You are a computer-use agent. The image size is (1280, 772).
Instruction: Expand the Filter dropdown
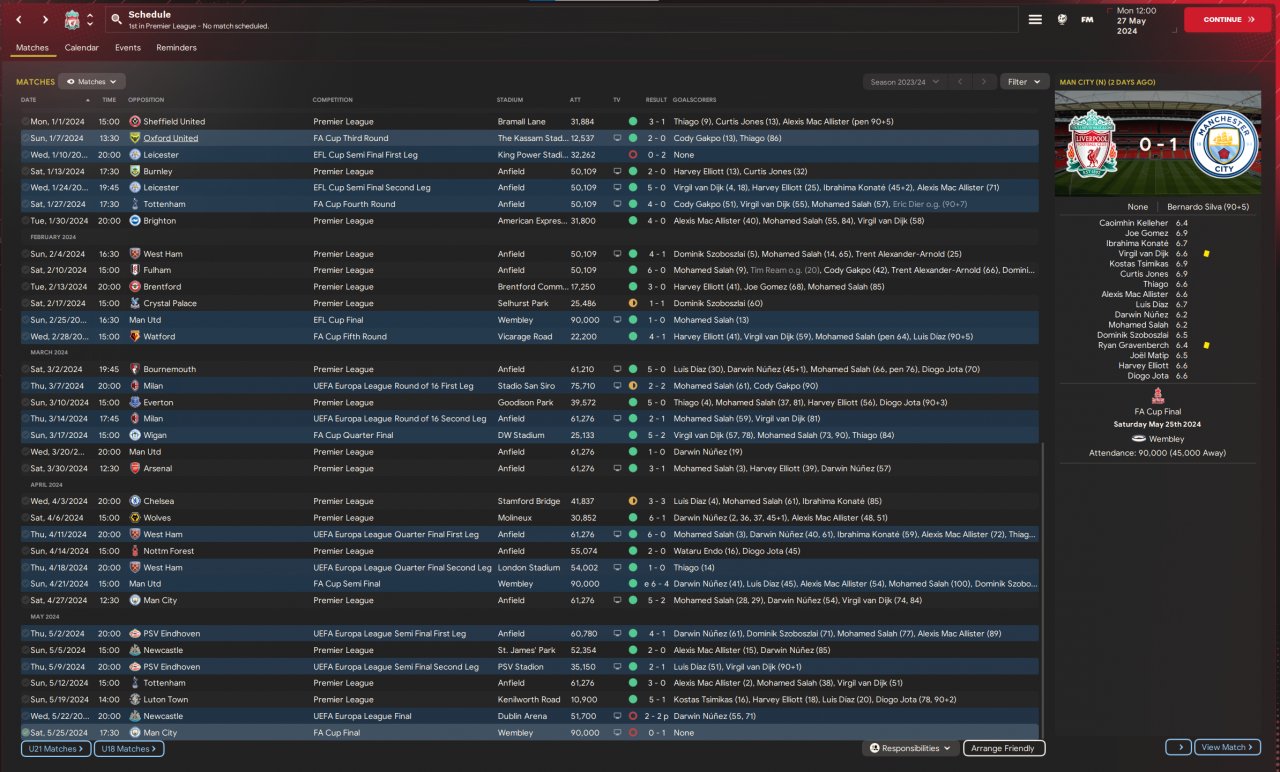[x=1023, y=82]
